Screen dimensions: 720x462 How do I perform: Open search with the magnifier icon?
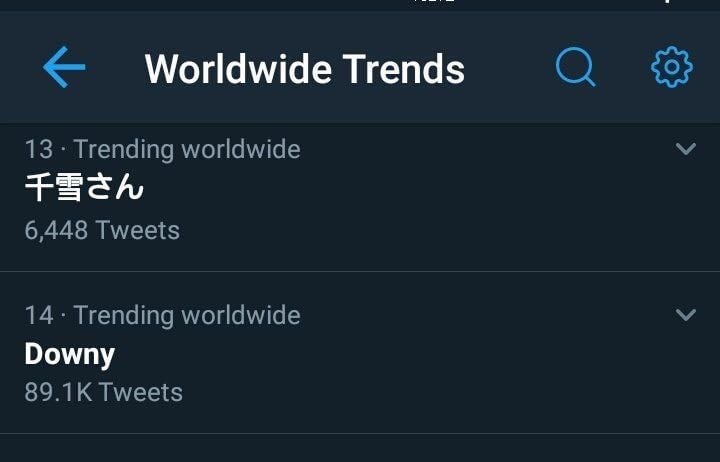click(575, 69)
